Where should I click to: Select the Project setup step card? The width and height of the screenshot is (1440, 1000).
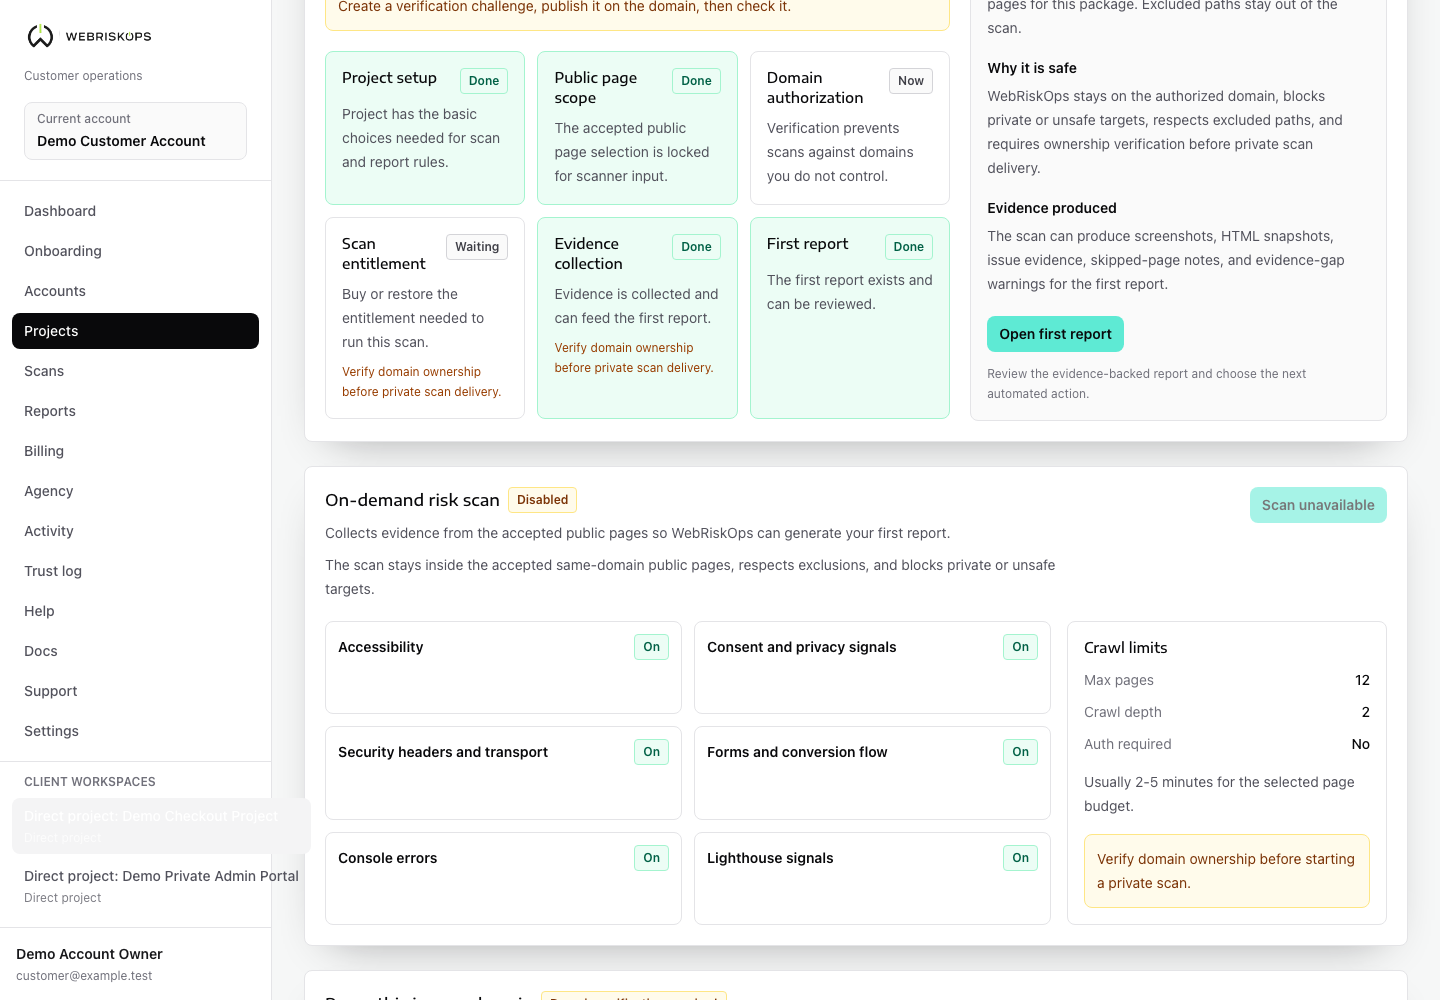coord(425,128)
